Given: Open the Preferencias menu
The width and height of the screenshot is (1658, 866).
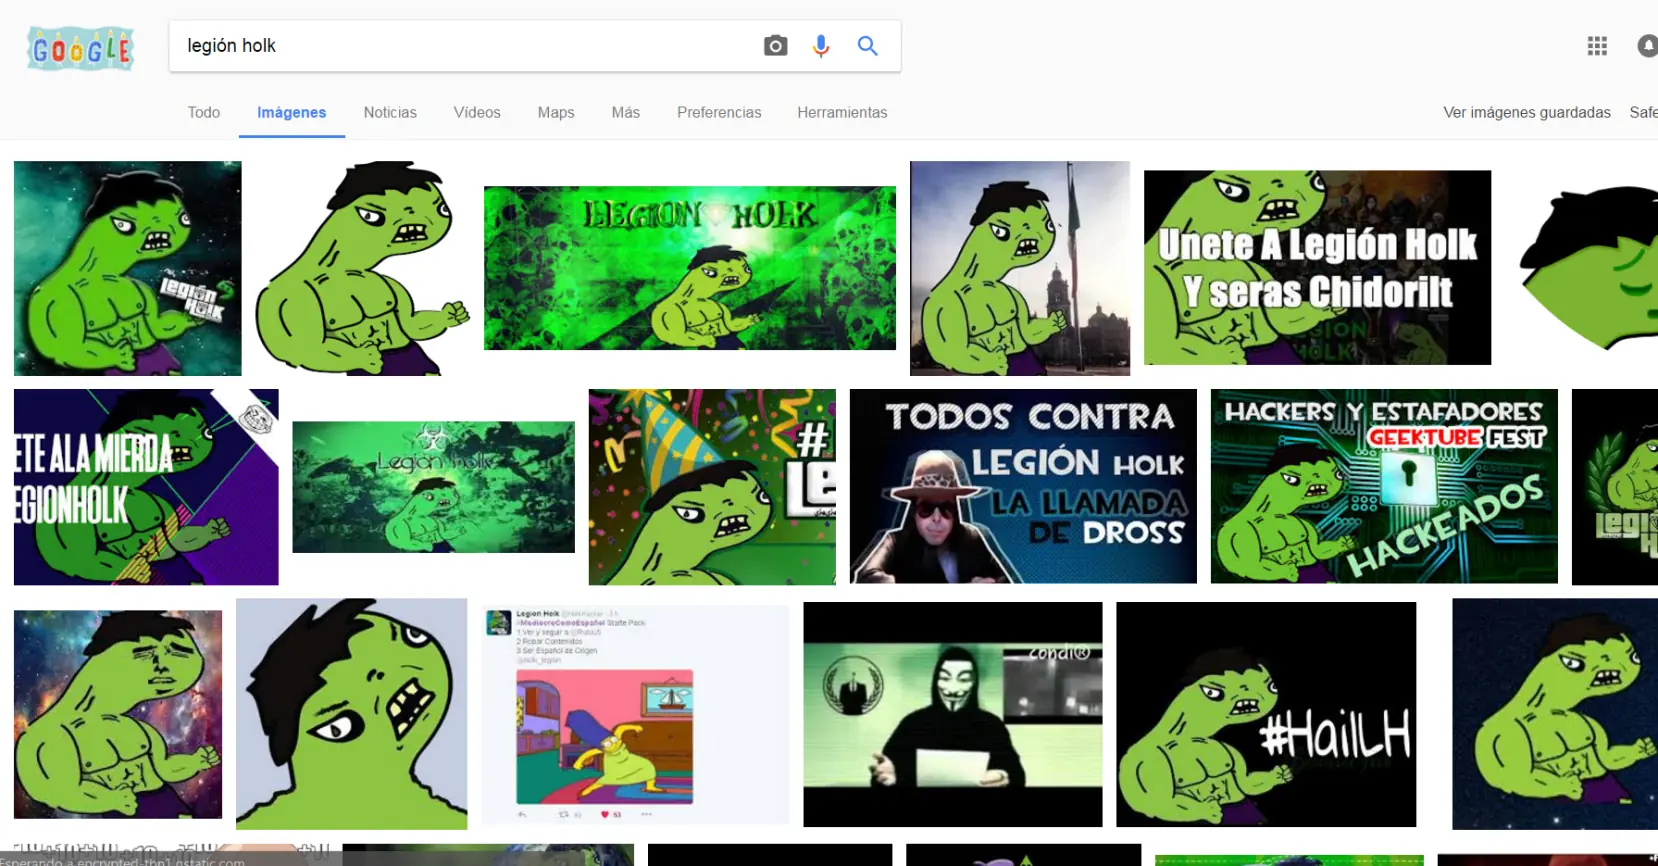Looking at the screenshot, I should pos(719,112).
